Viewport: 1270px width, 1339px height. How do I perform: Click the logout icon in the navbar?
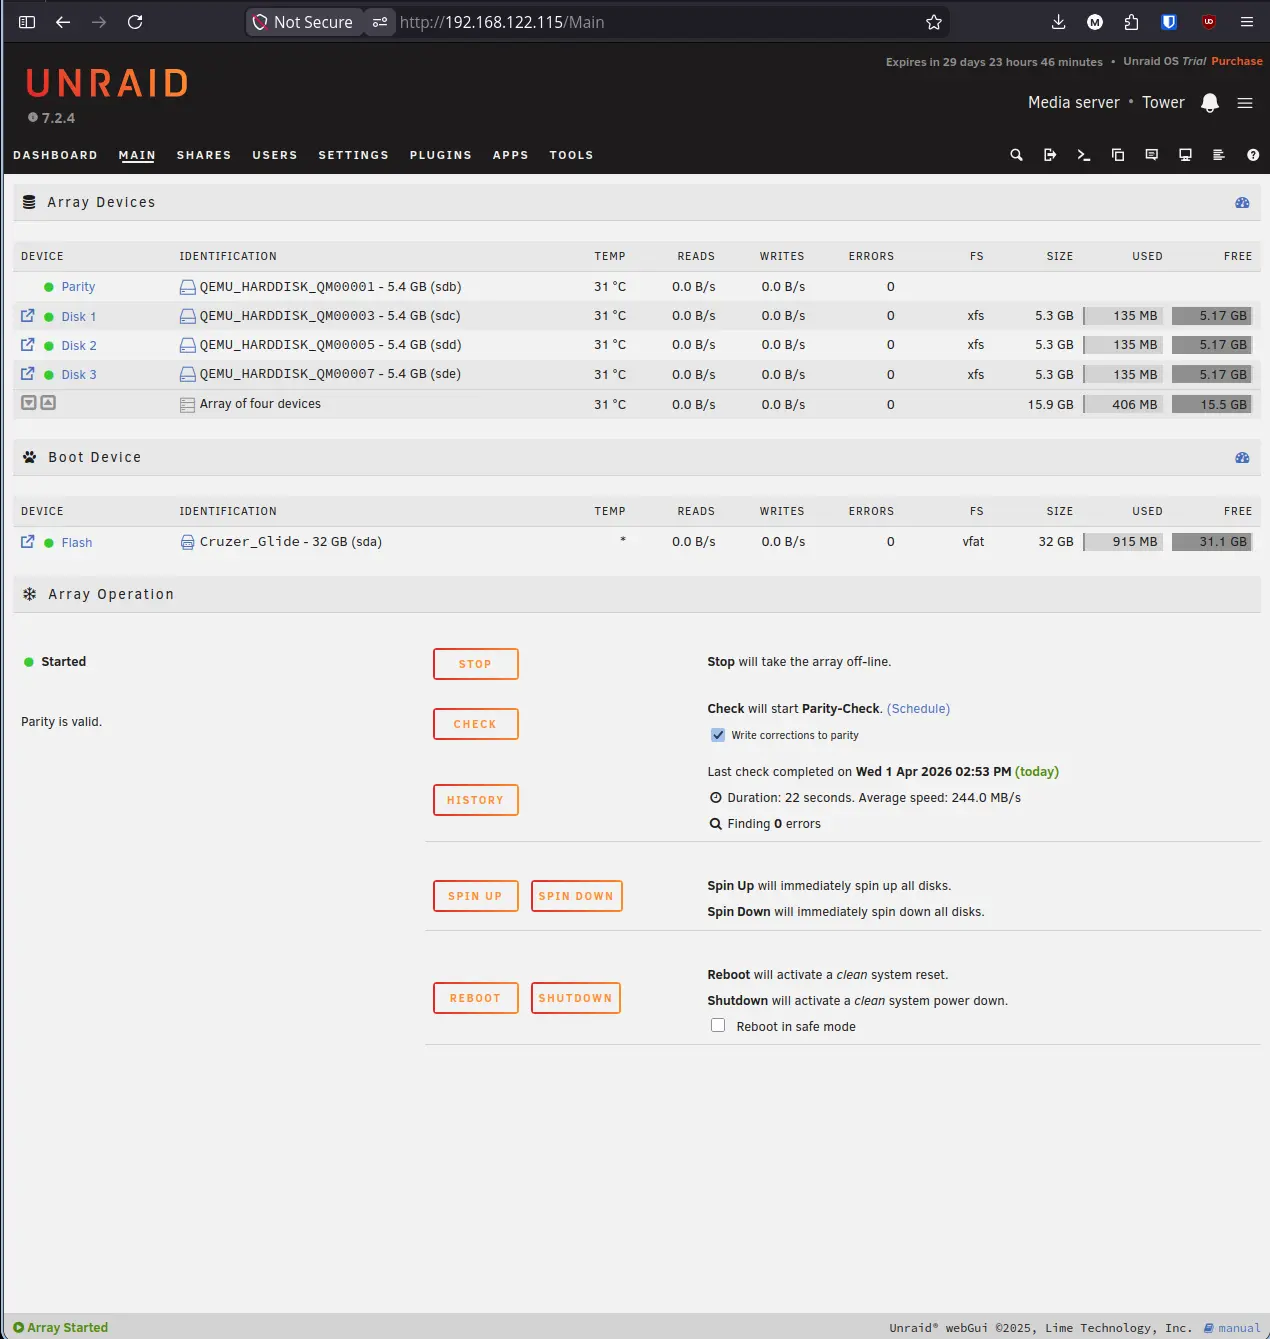1050,155
